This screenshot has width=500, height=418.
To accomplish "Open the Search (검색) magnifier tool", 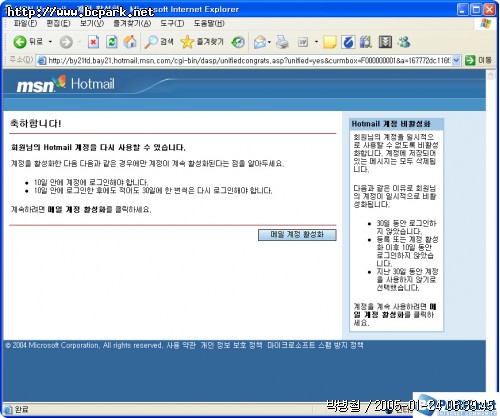I will tap(159, 42).
